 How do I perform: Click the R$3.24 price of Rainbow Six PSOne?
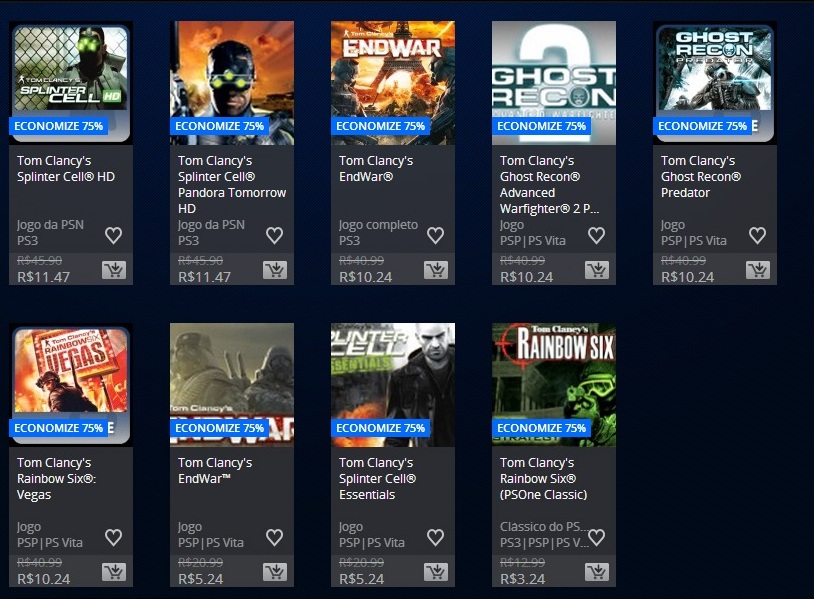tap(522, 579)
